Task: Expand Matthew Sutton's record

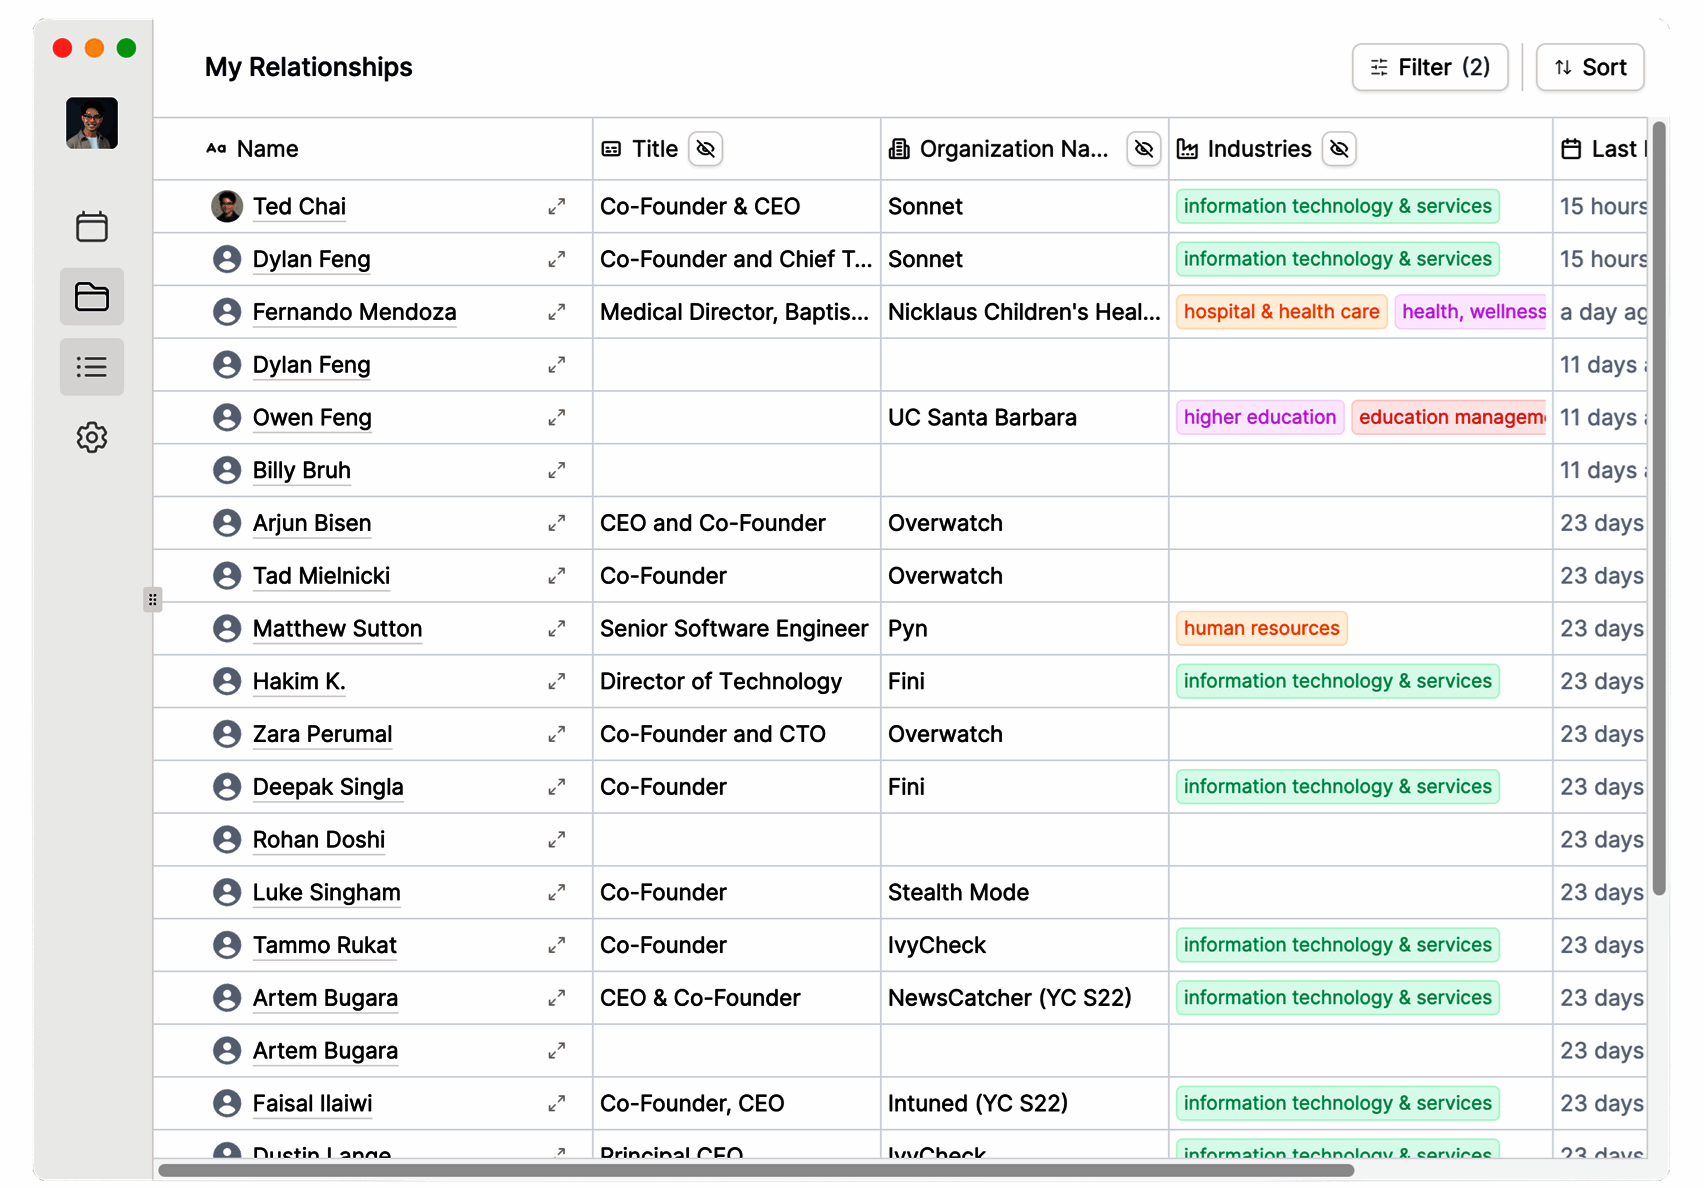Action: pos(557,629)
